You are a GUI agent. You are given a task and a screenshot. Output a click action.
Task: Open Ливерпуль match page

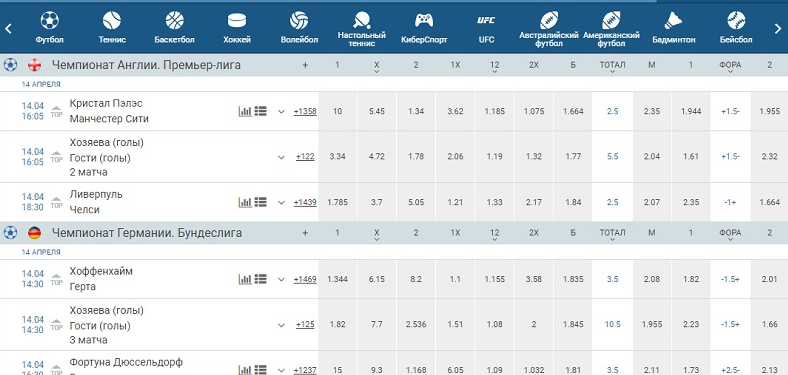tap(96, 195)
